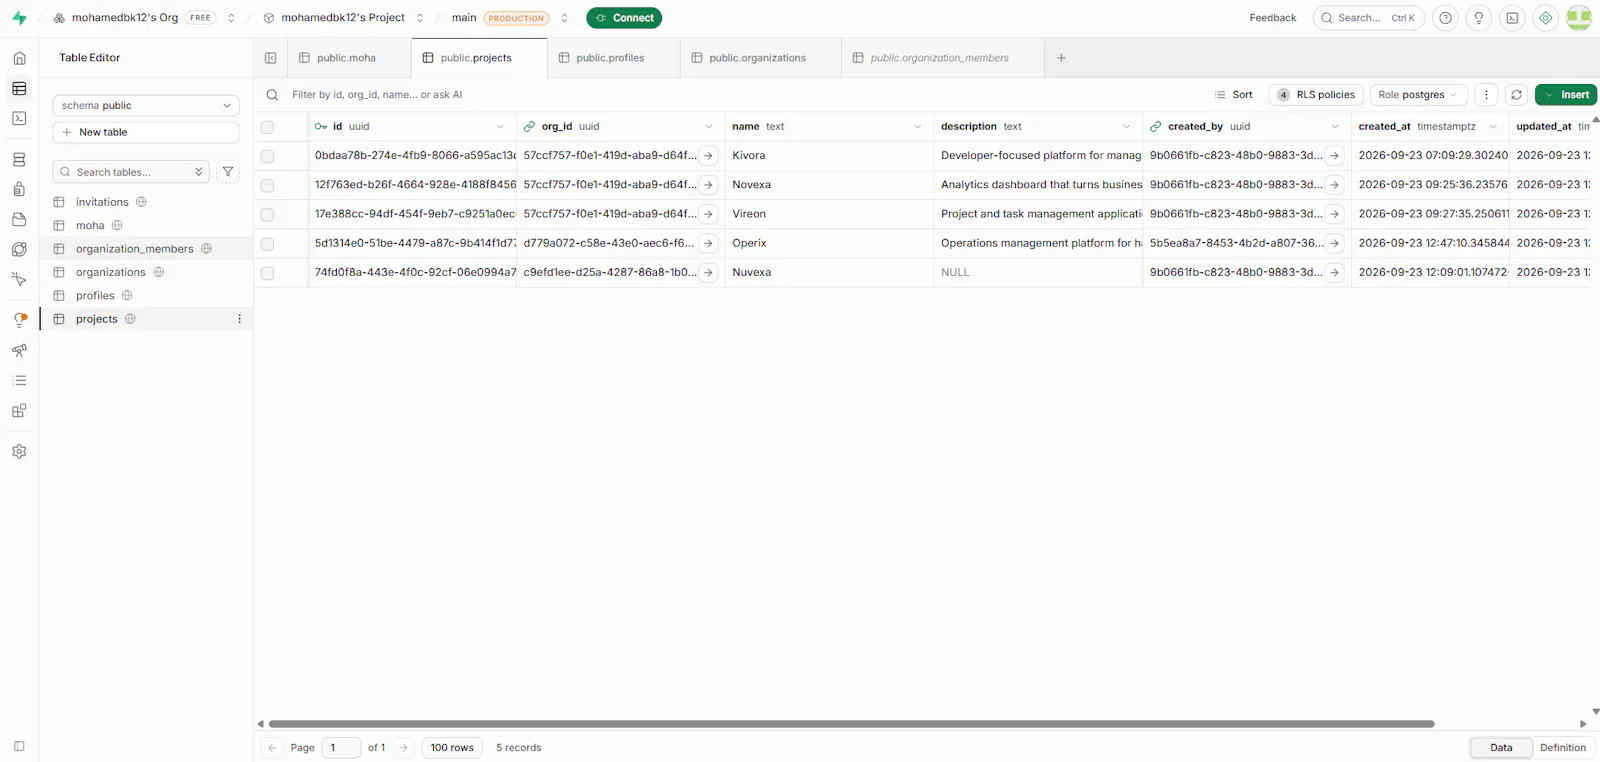Follow the created_by reference arrow for Operix
1600x762 pixels.
1334,243
